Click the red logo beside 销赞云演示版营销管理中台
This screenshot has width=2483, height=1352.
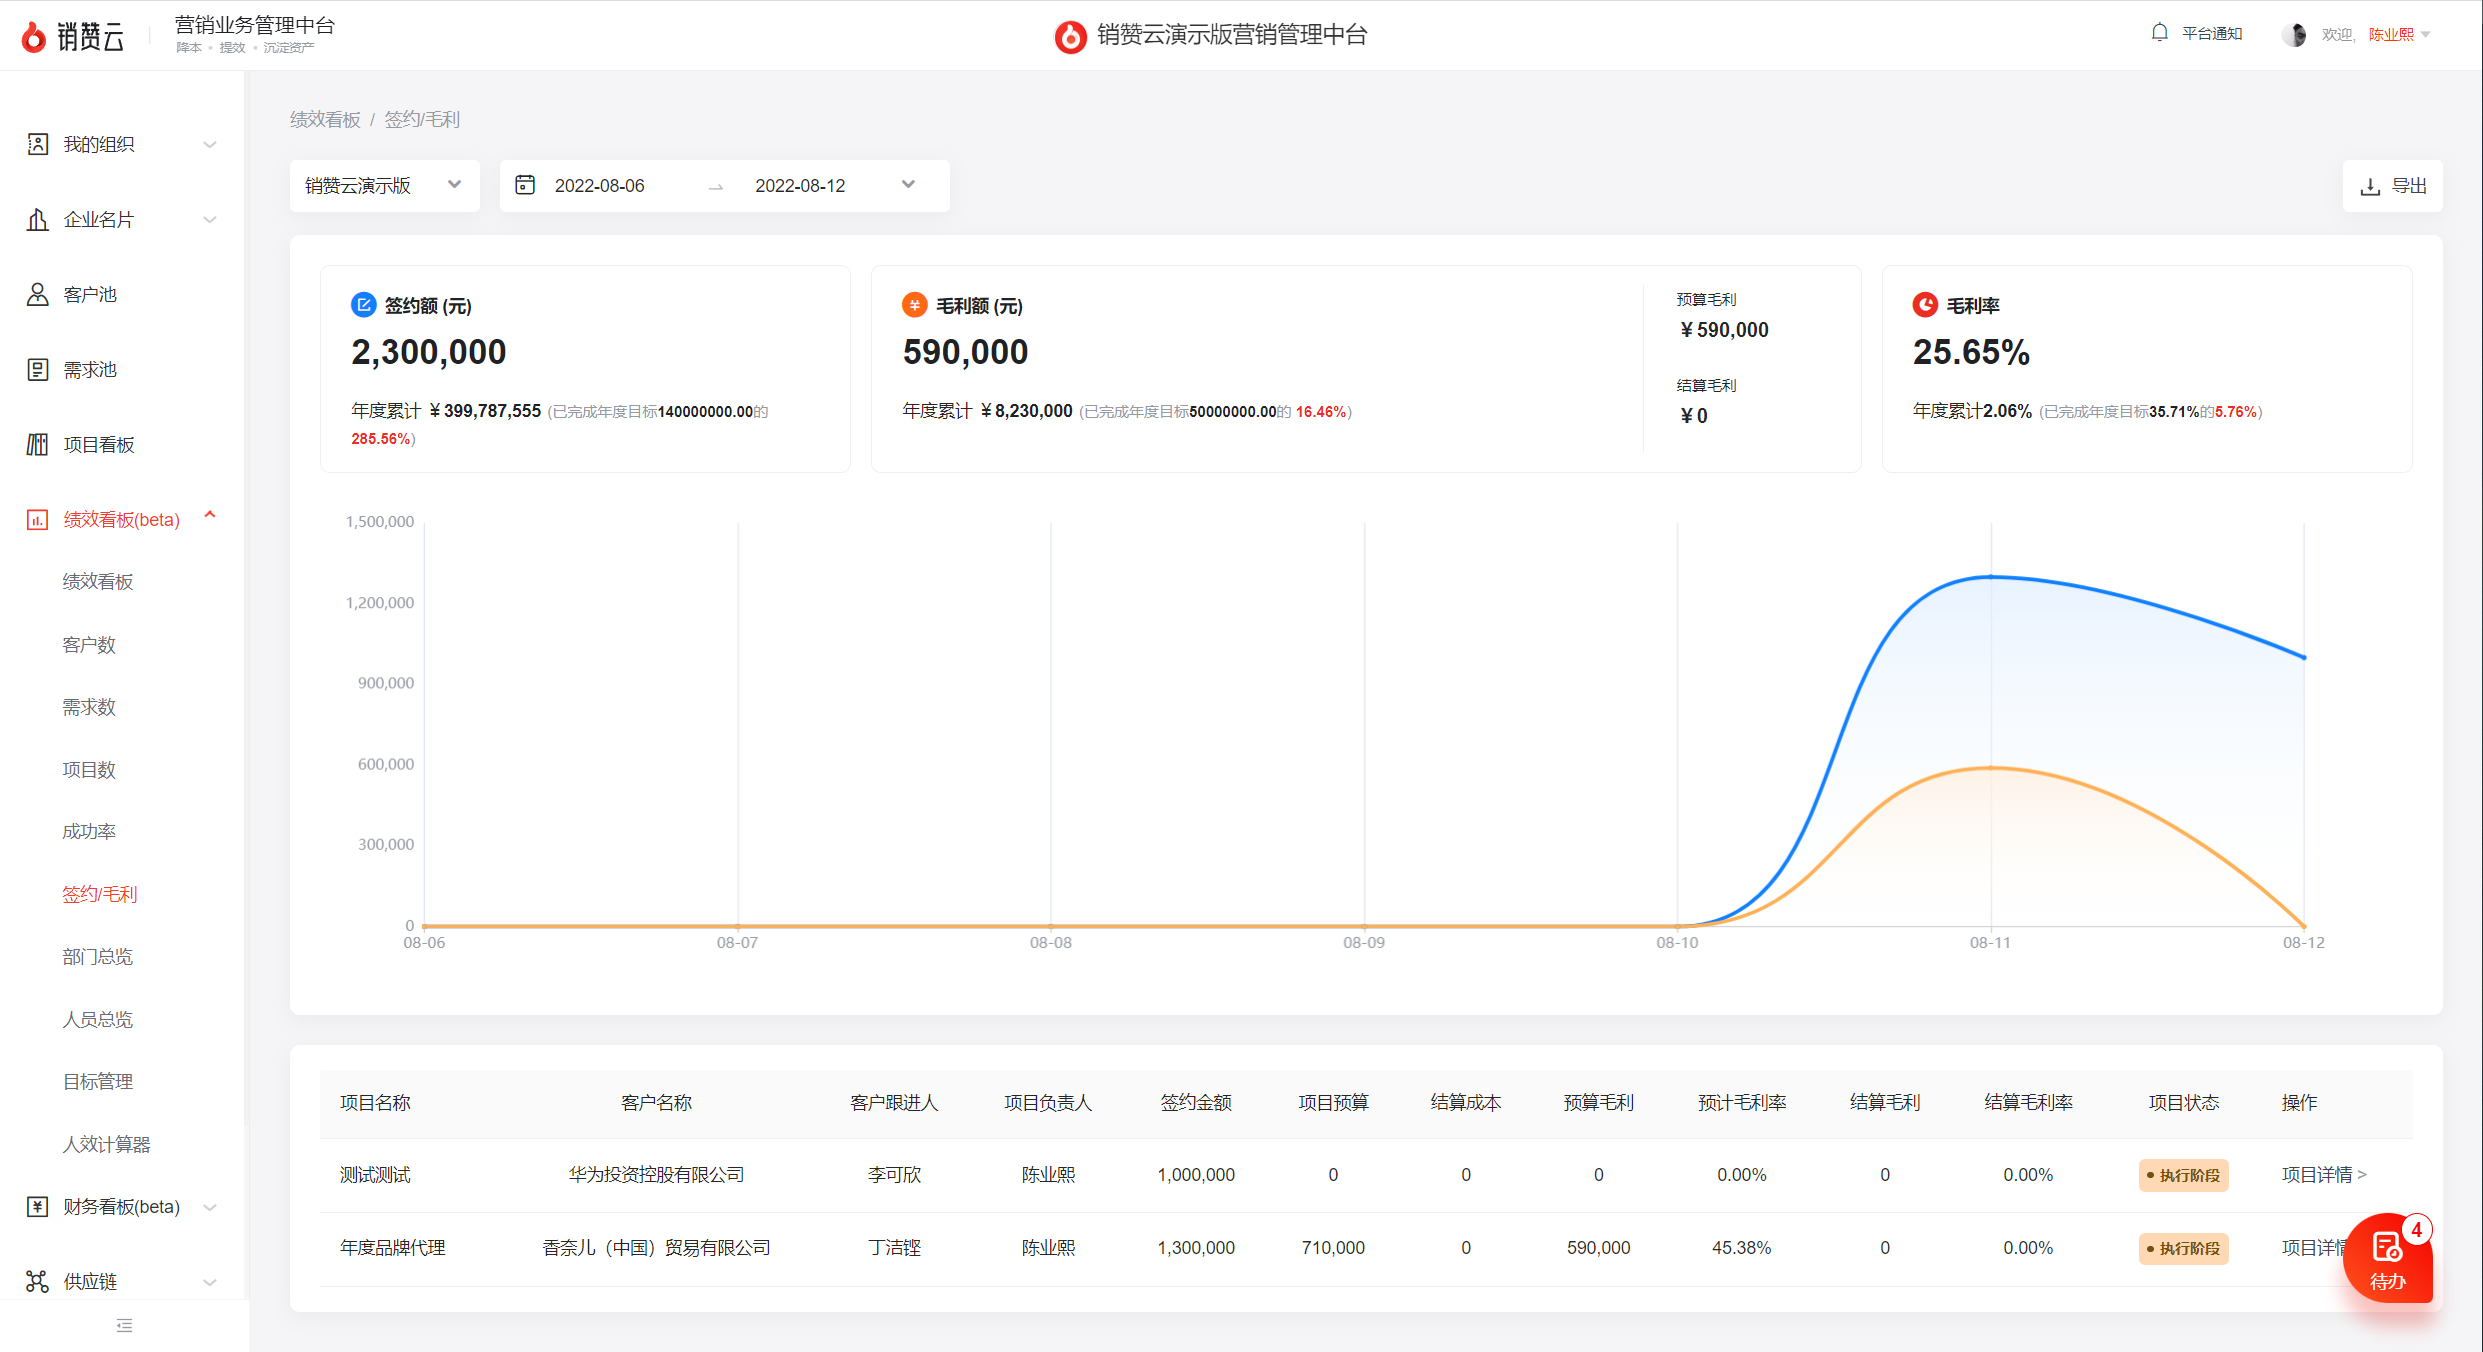click(x=1070, y=36)
